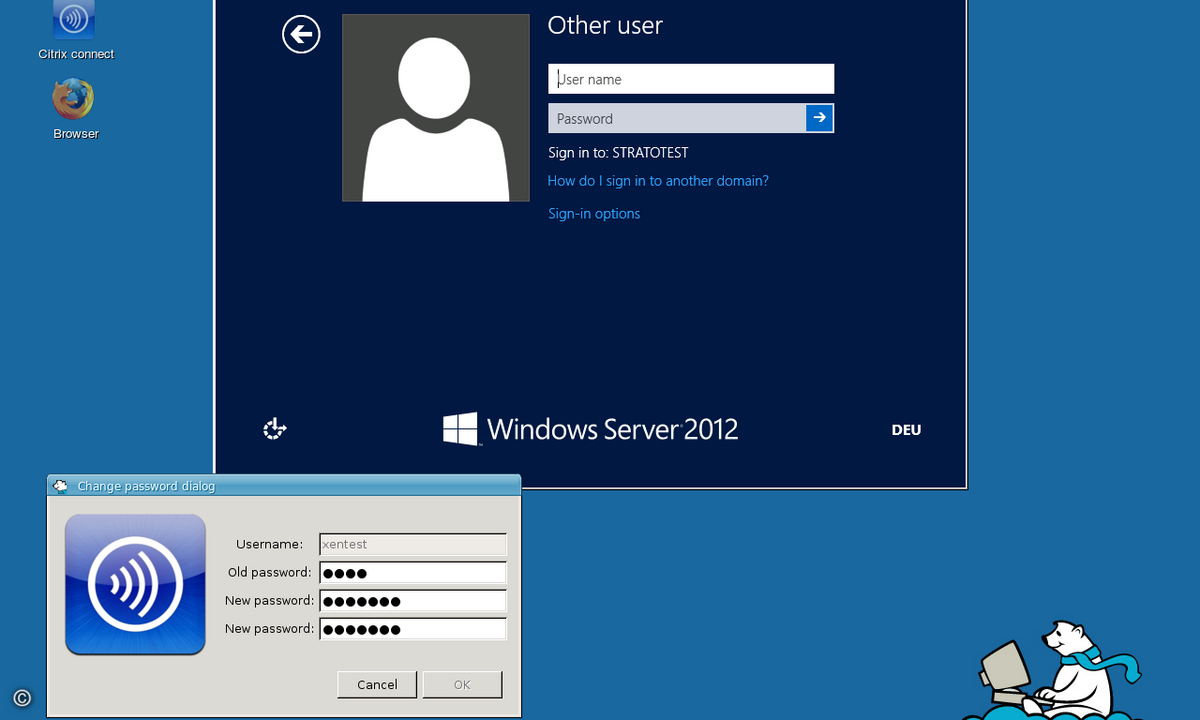Focus the Password field on login screen

[677, 118]
